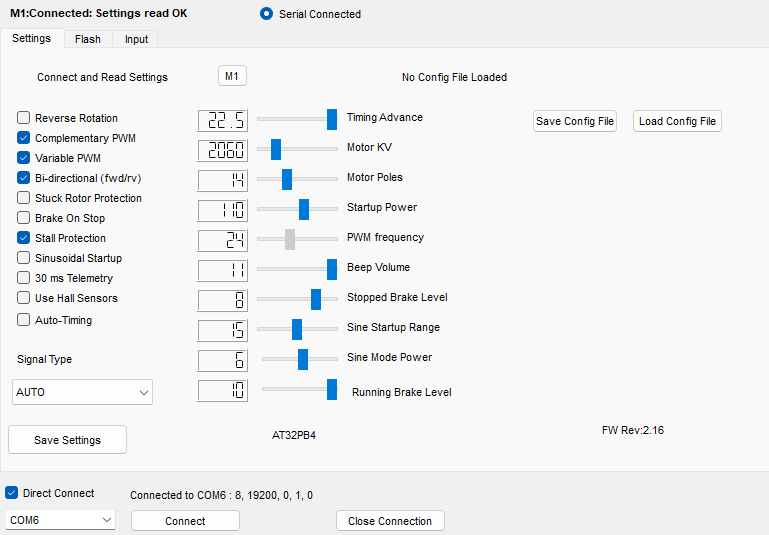
Task: Click Load Config File button
Action: pos(677,121)
